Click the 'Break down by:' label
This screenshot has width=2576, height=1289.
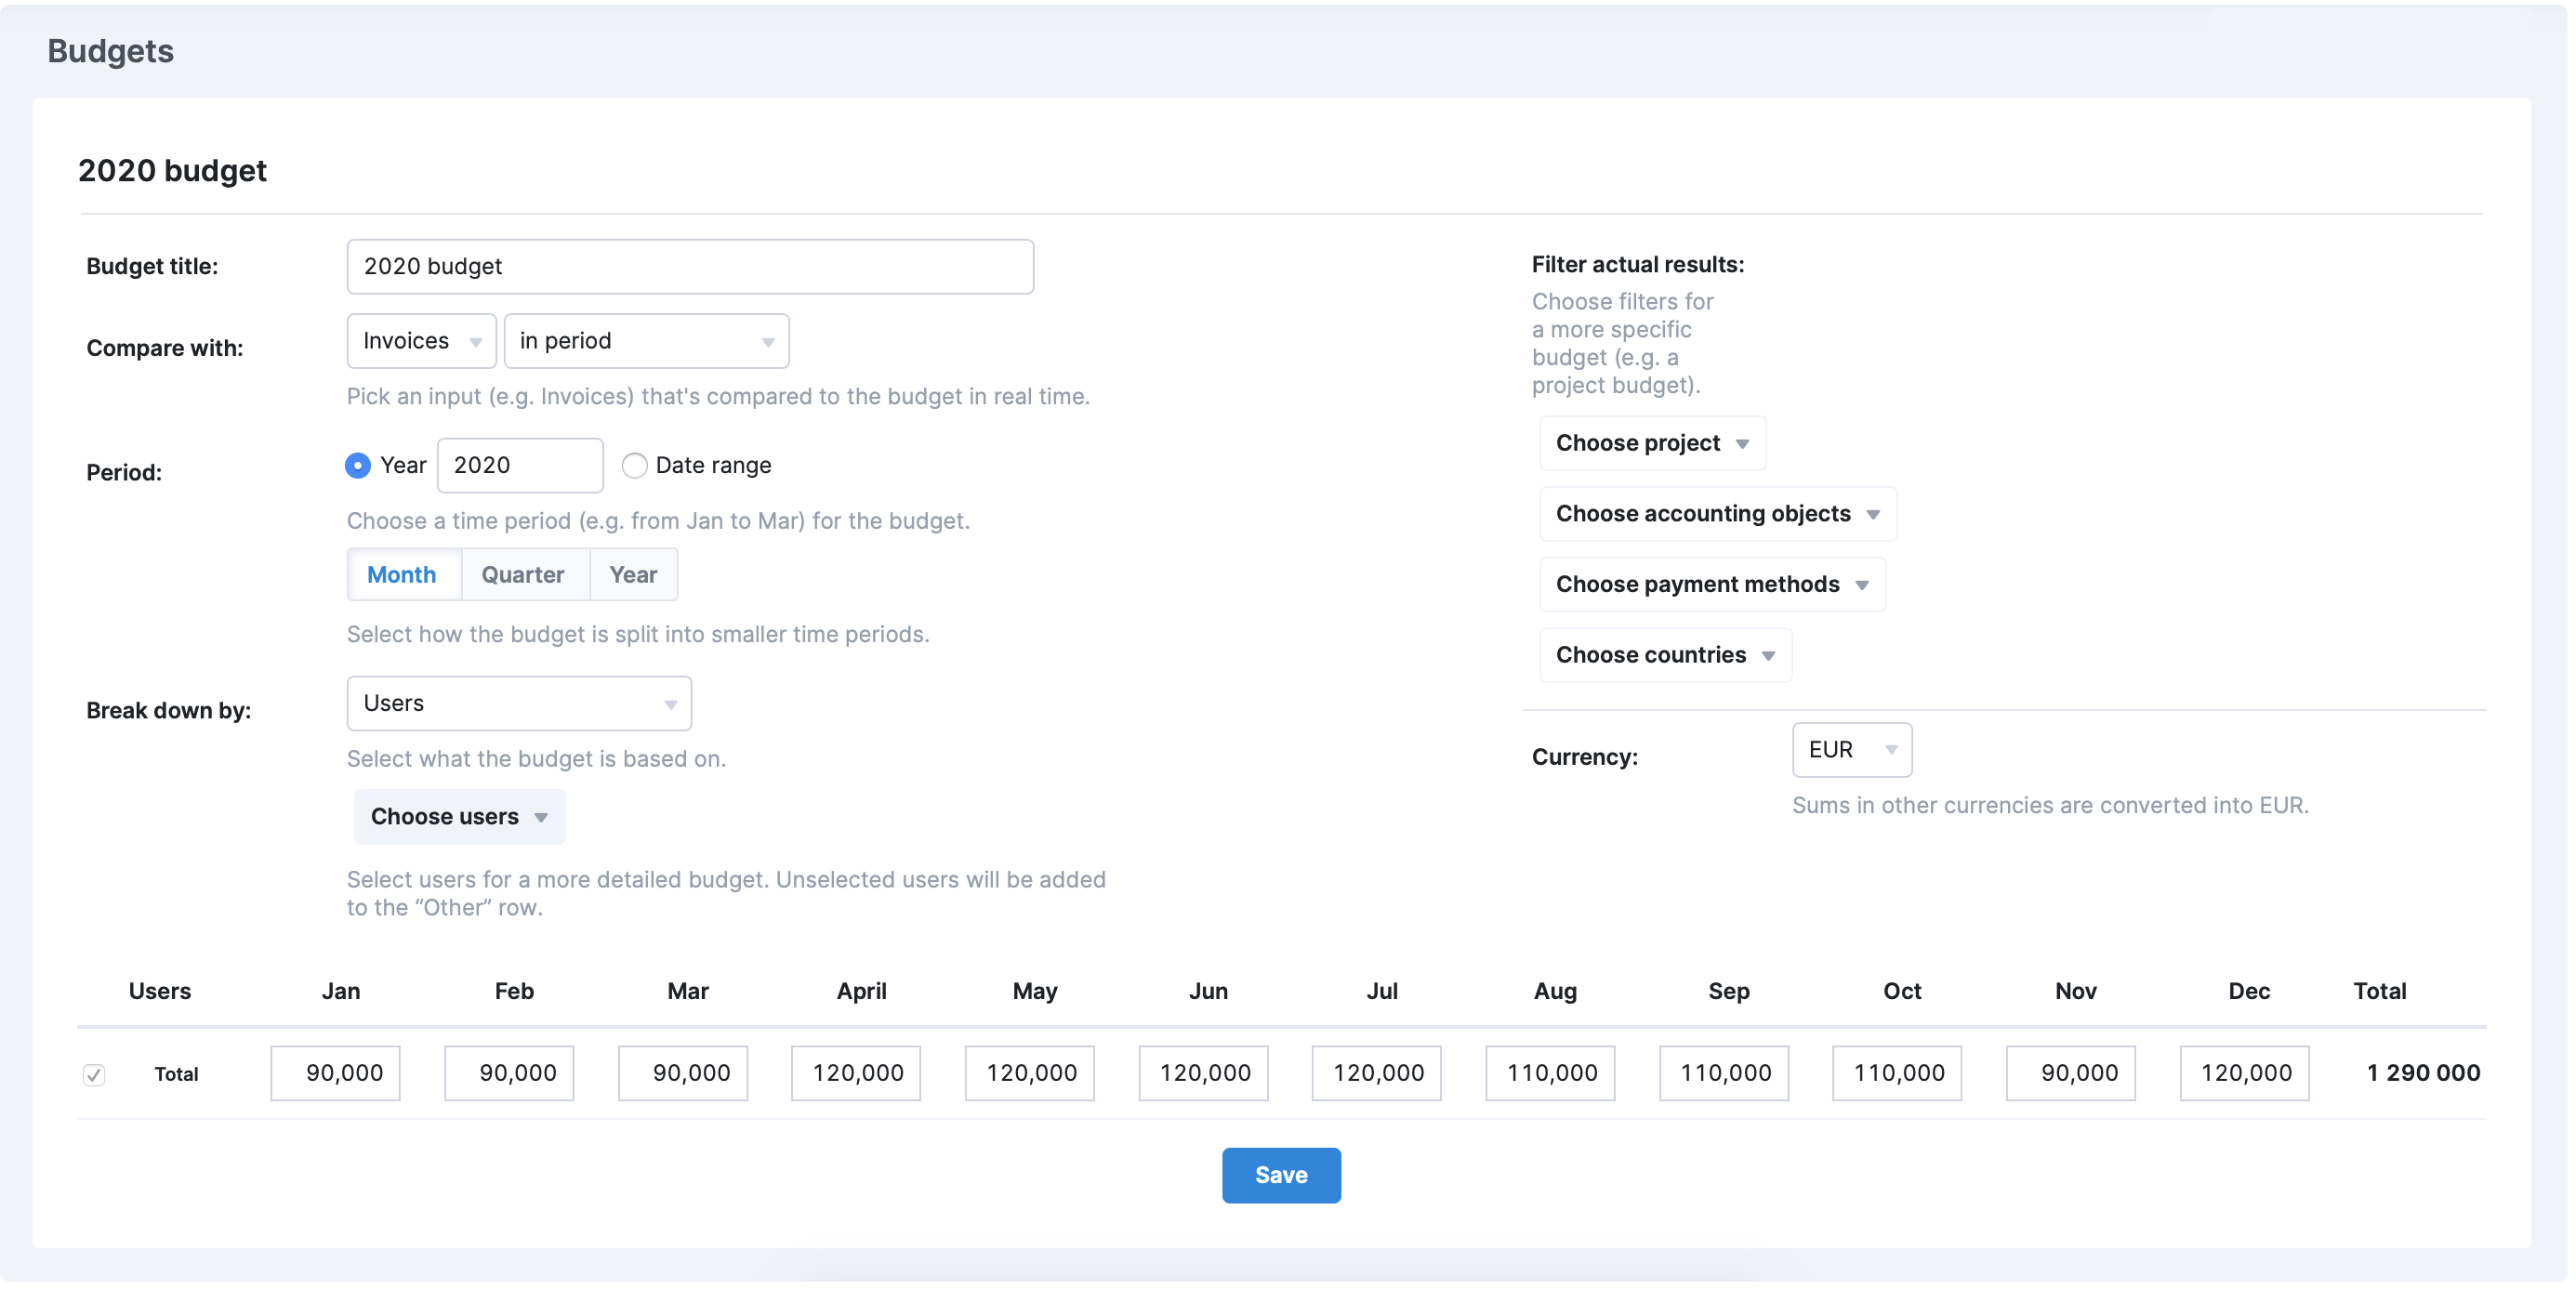click(168, 710)
